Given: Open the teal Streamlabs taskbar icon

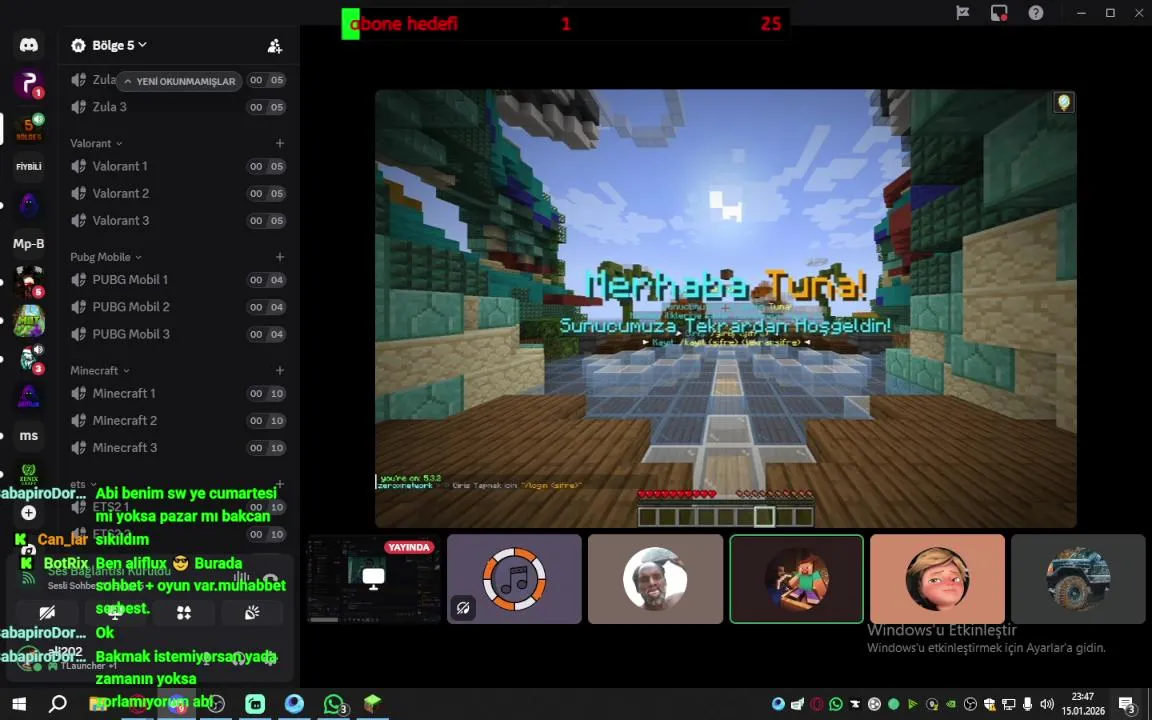Looking at the screenshot, I should [x=255, y=704].
